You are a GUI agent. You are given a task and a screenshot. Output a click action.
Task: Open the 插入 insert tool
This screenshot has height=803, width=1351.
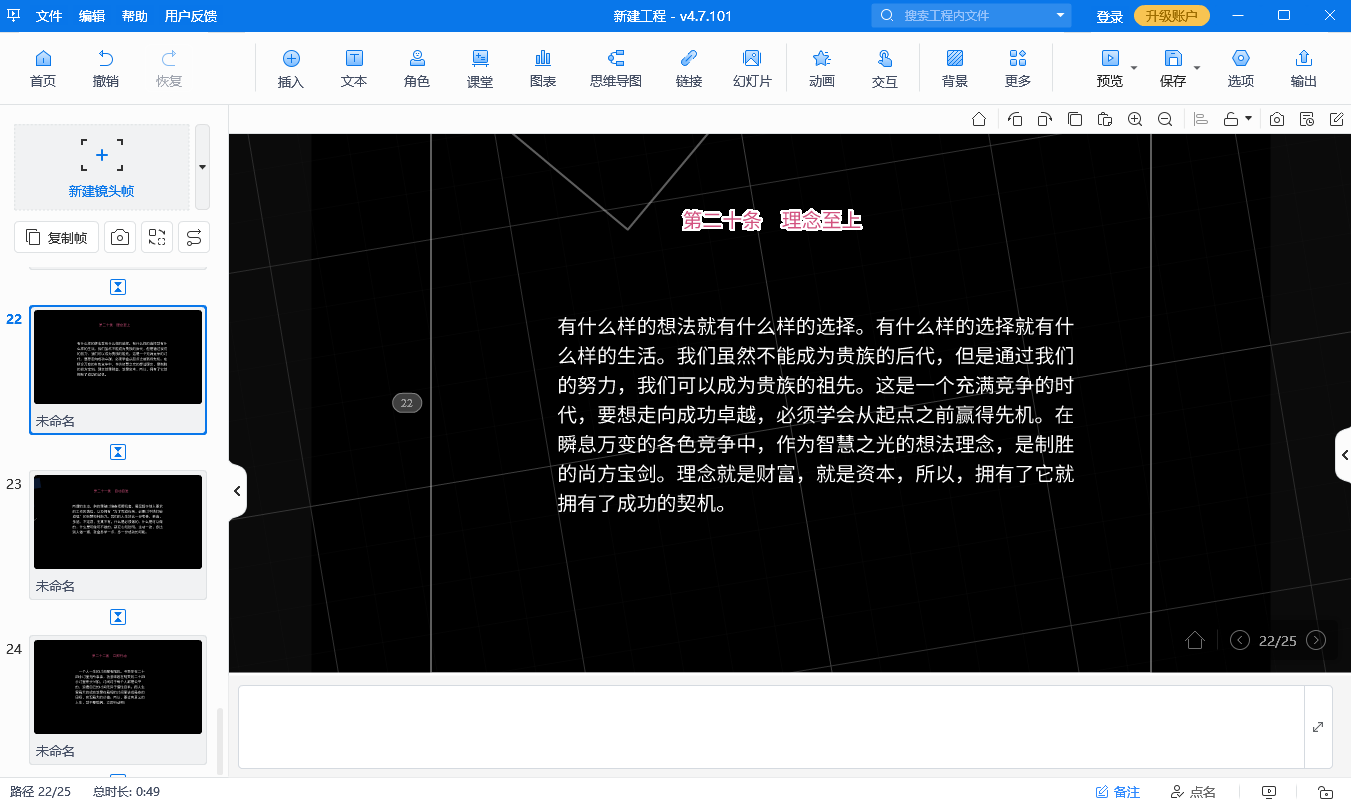pos(291,69)
